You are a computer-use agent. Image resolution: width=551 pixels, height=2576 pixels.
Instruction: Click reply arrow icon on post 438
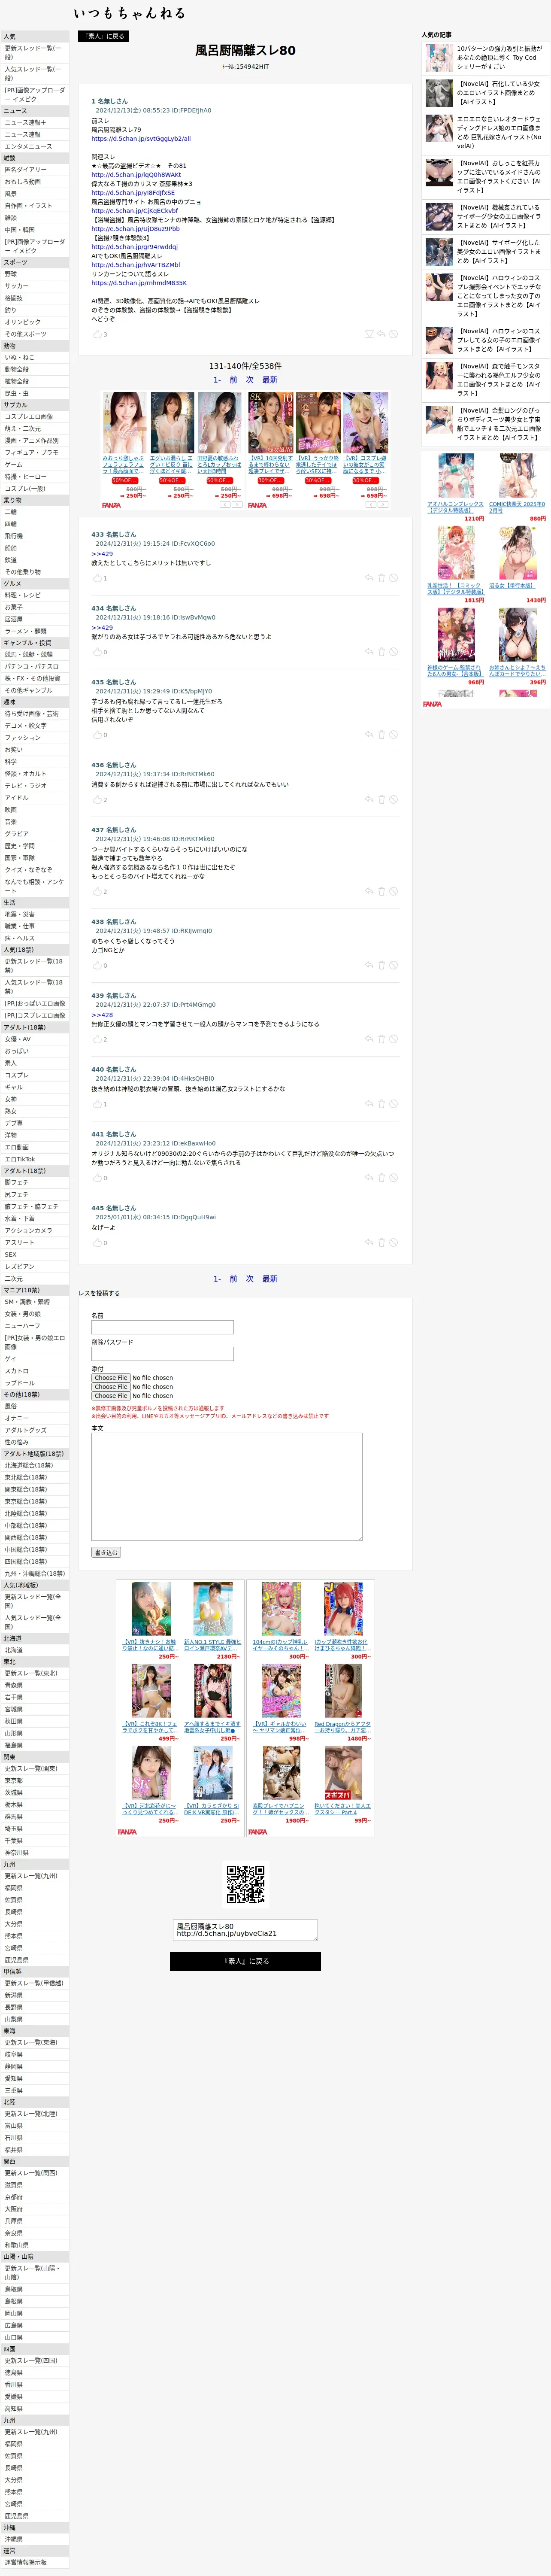(x=369, y=966)
